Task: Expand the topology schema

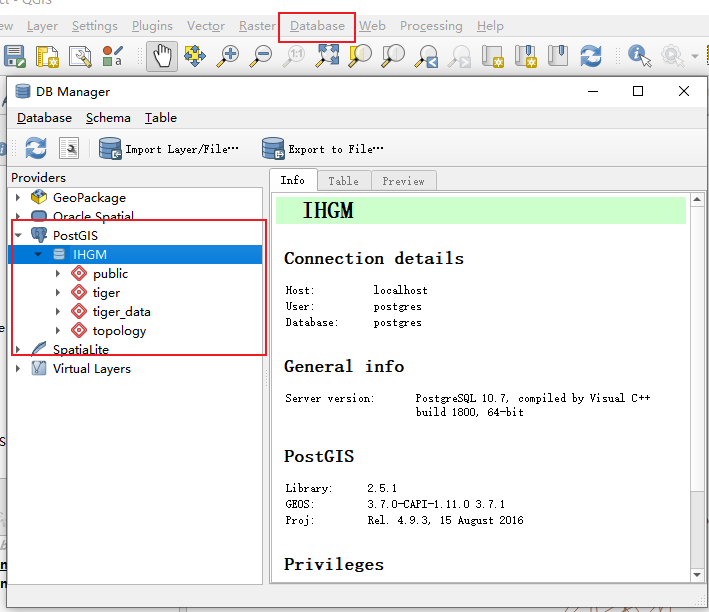Action: (x=58, y=331)
